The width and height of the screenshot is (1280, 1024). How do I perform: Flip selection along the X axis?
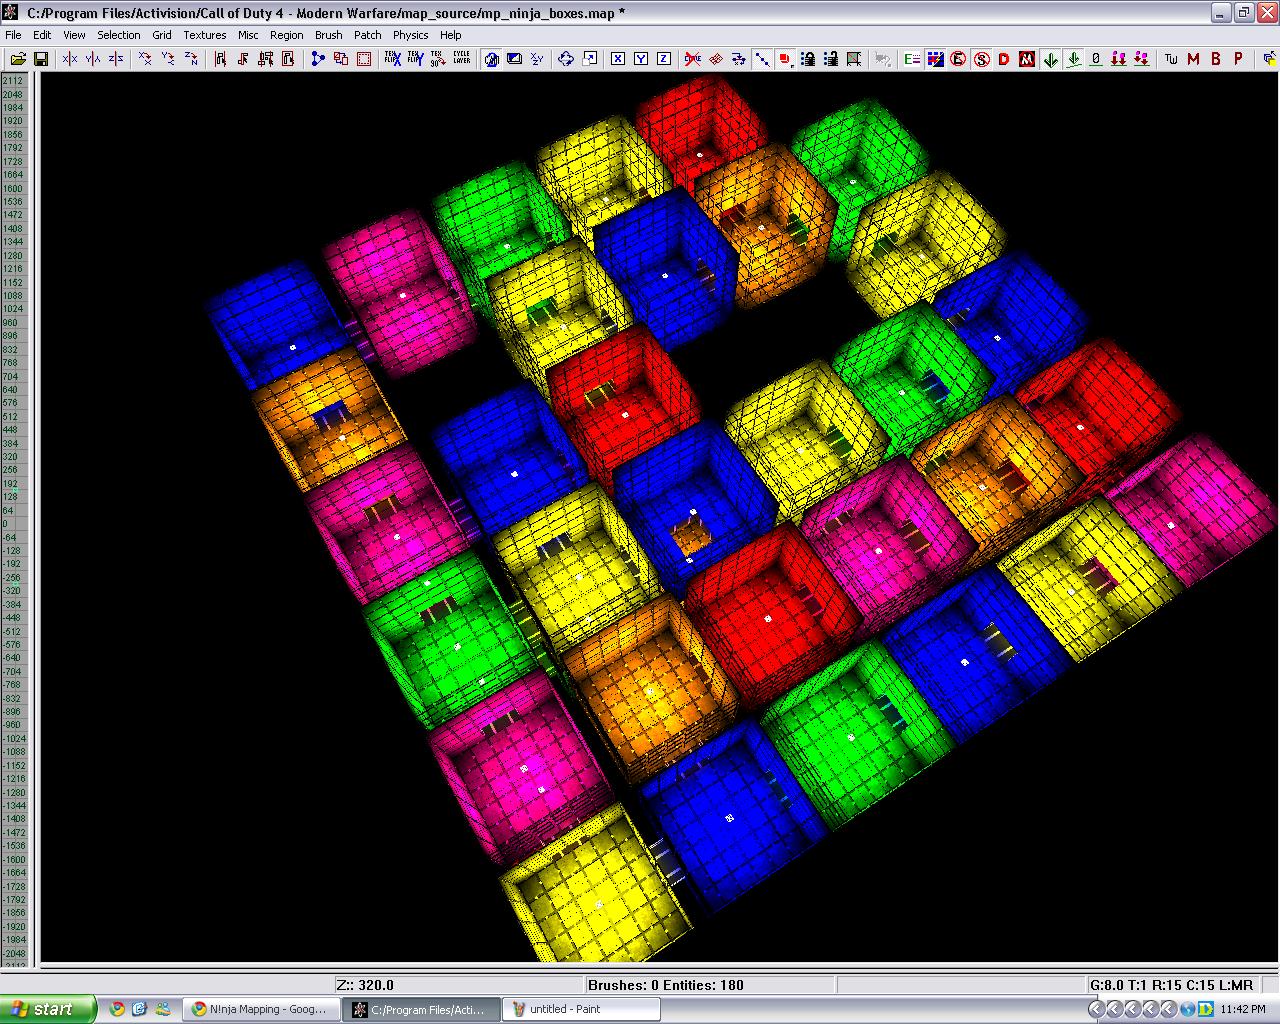pos(70,59)
